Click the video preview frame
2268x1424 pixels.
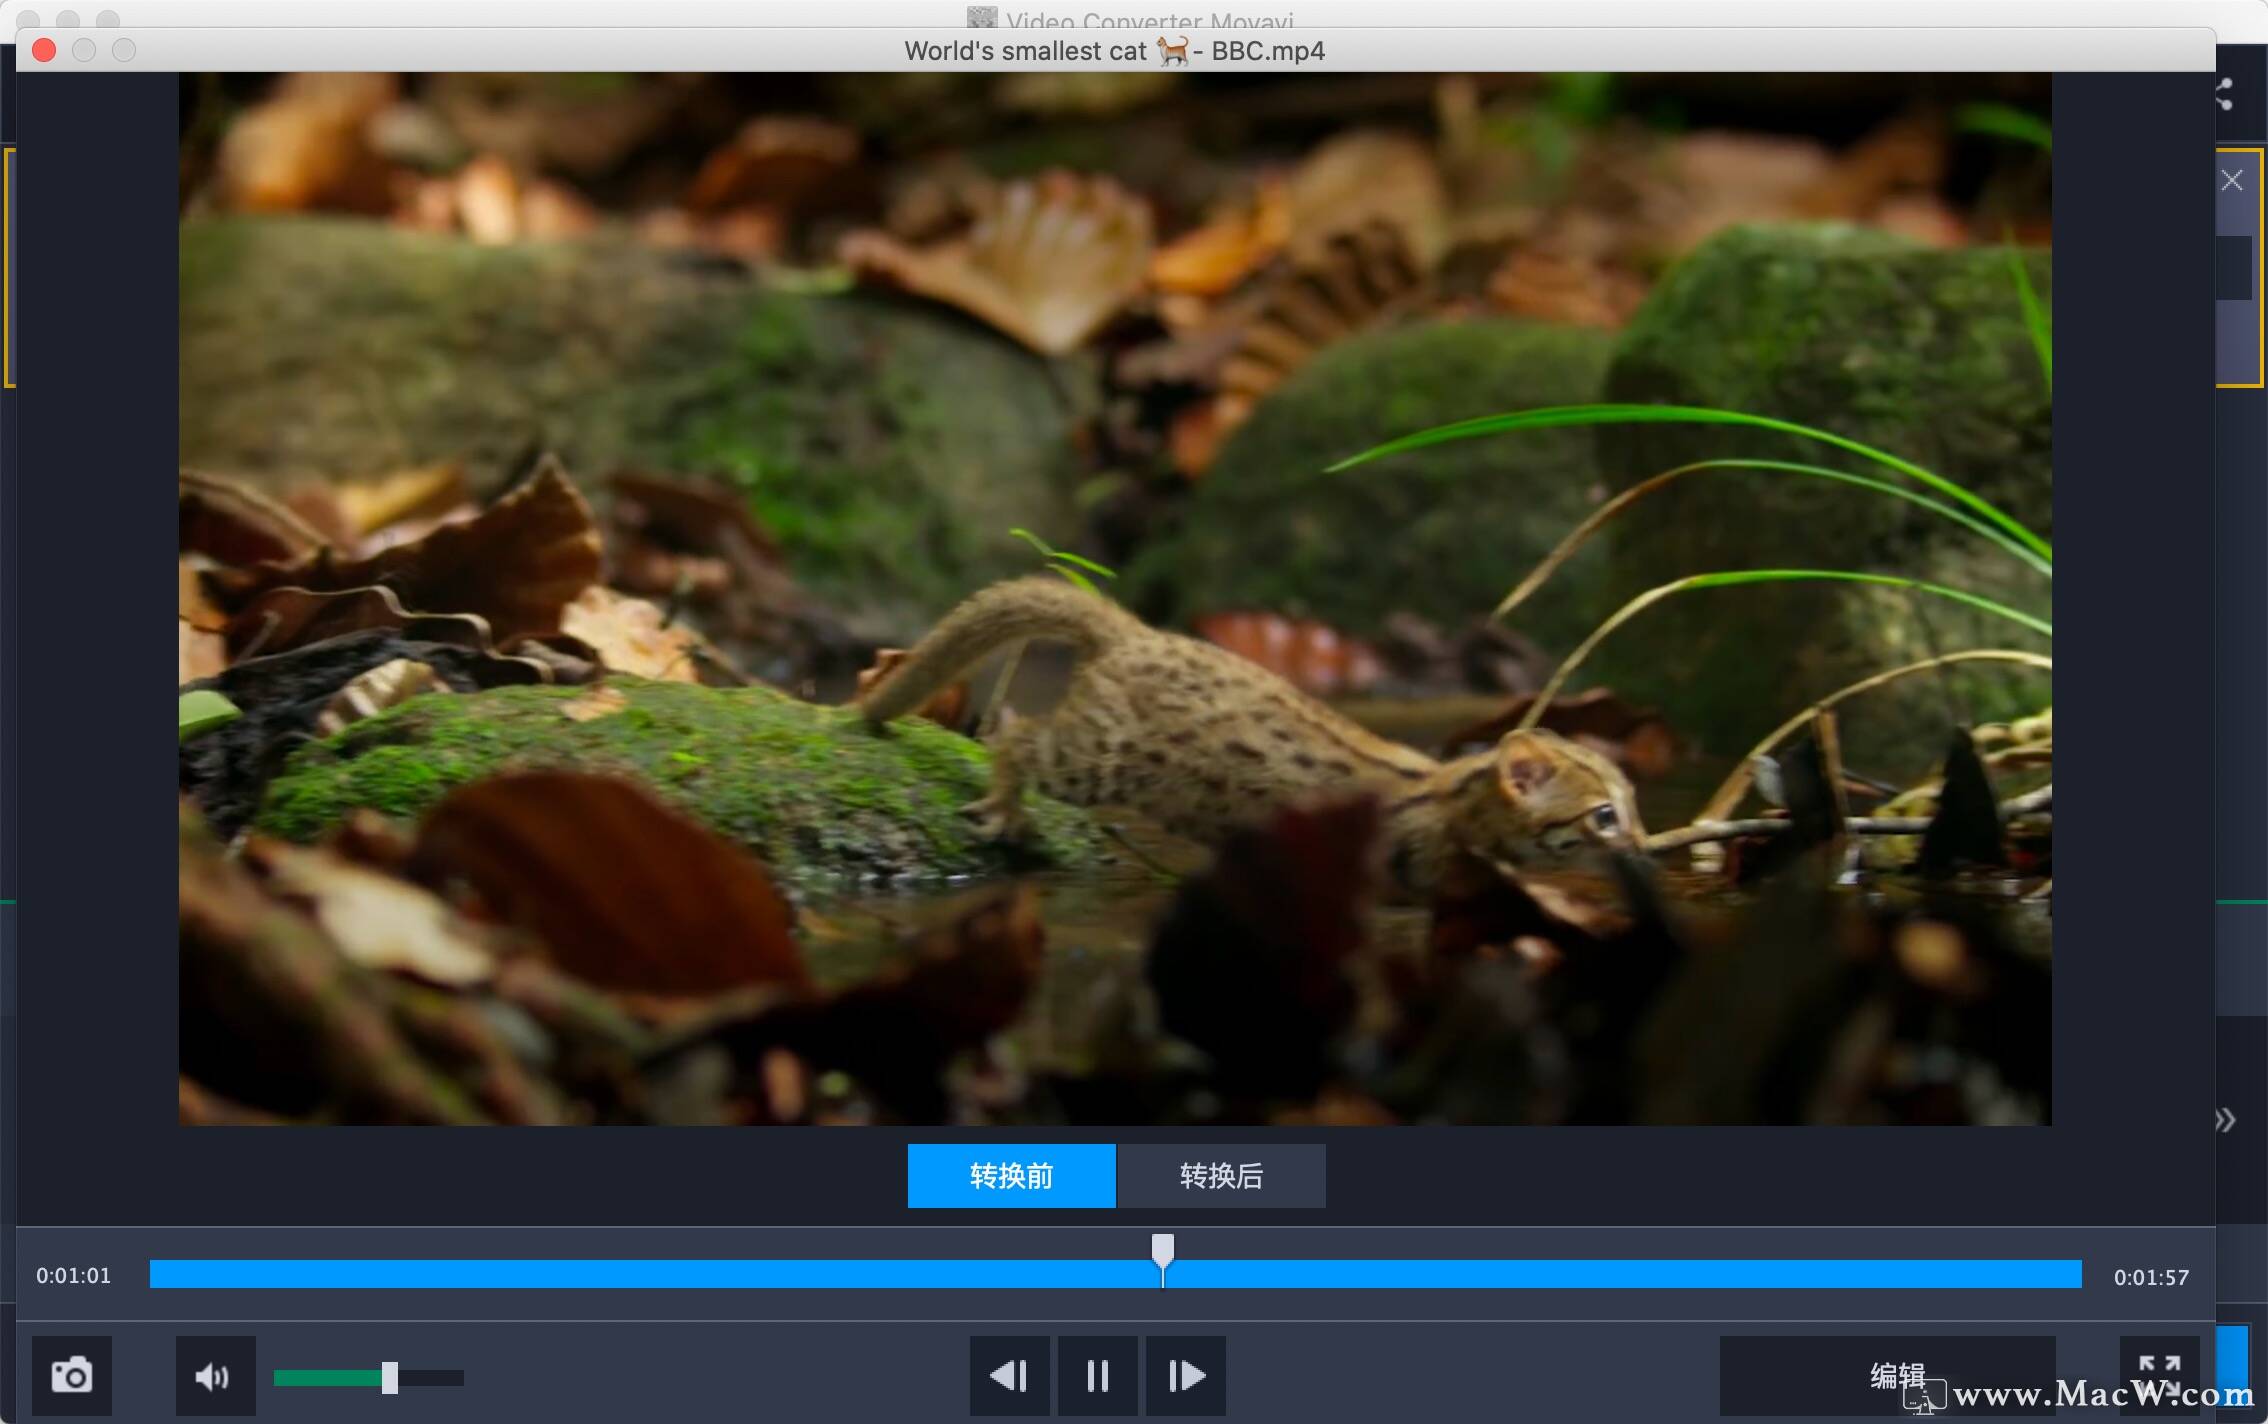tap(1115, 598)
